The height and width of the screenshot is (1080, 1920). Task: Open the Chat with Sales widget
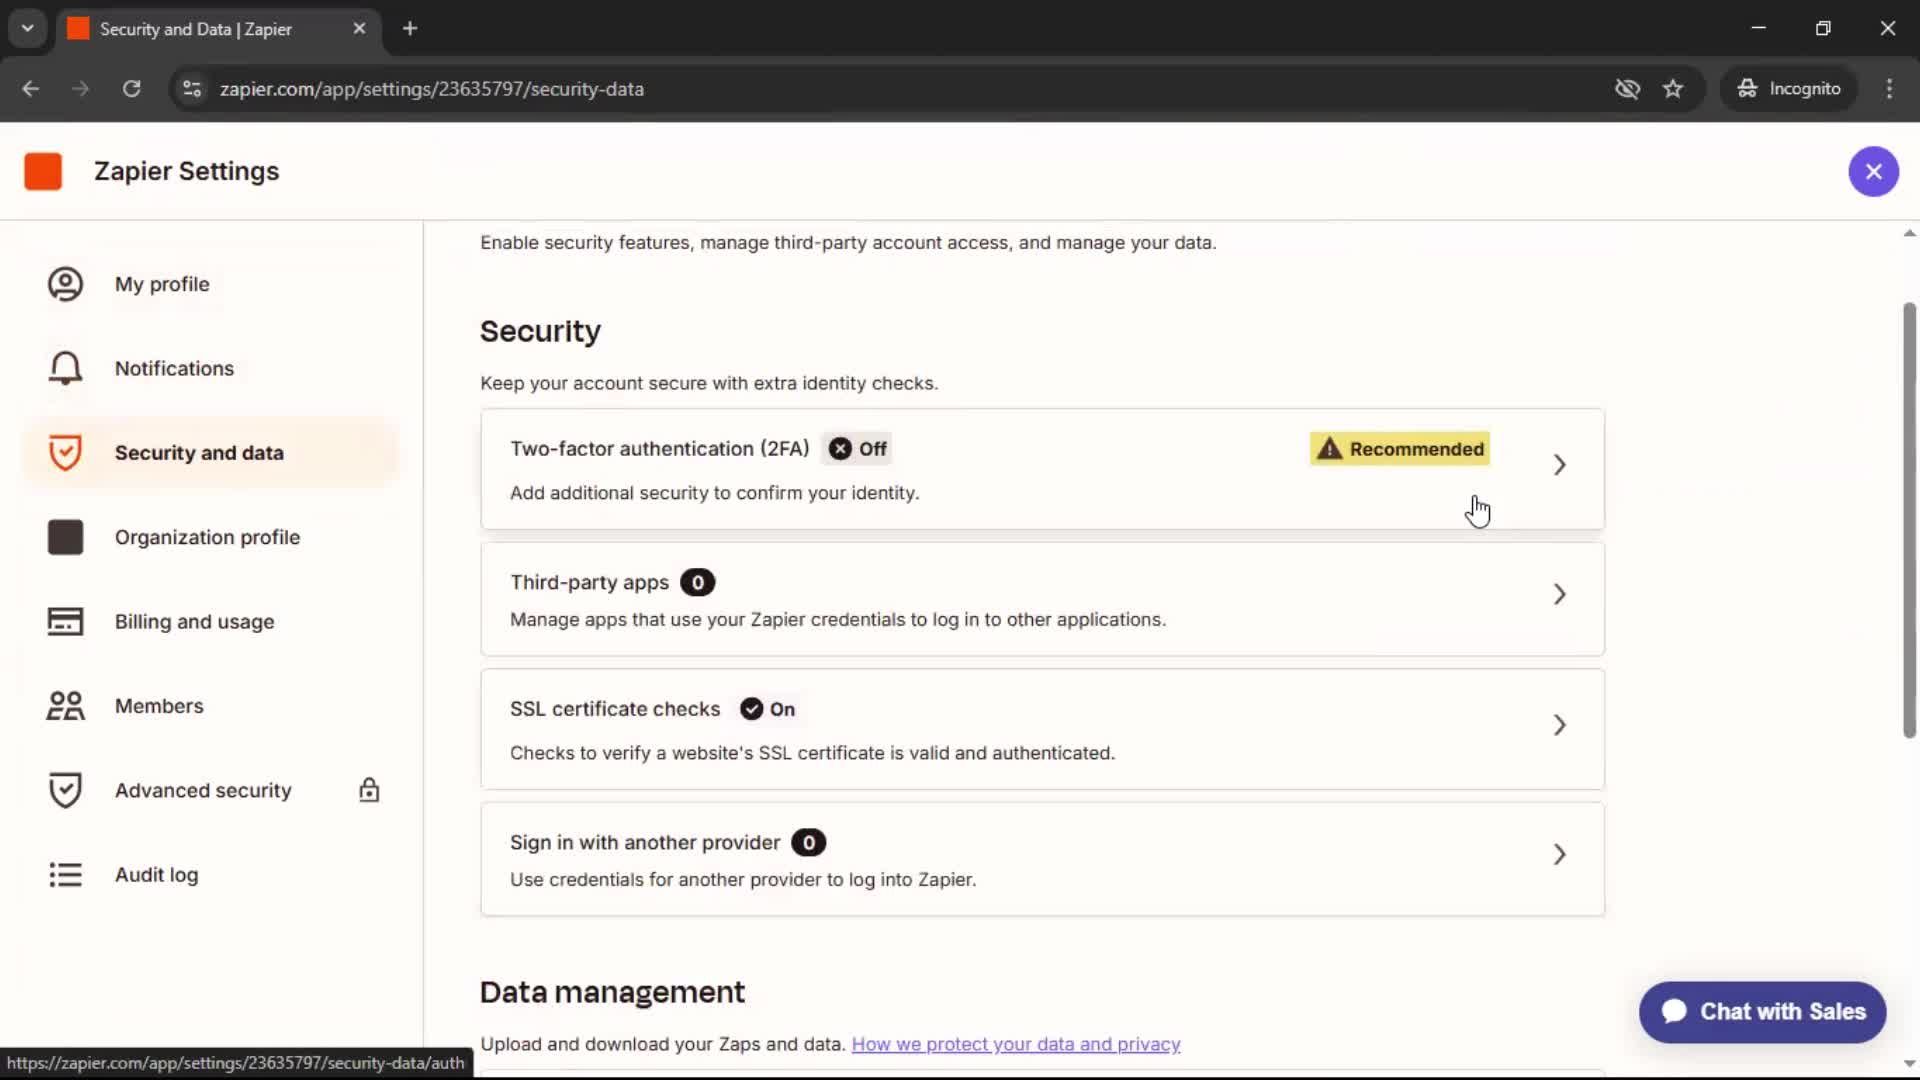(1762, 1012)
